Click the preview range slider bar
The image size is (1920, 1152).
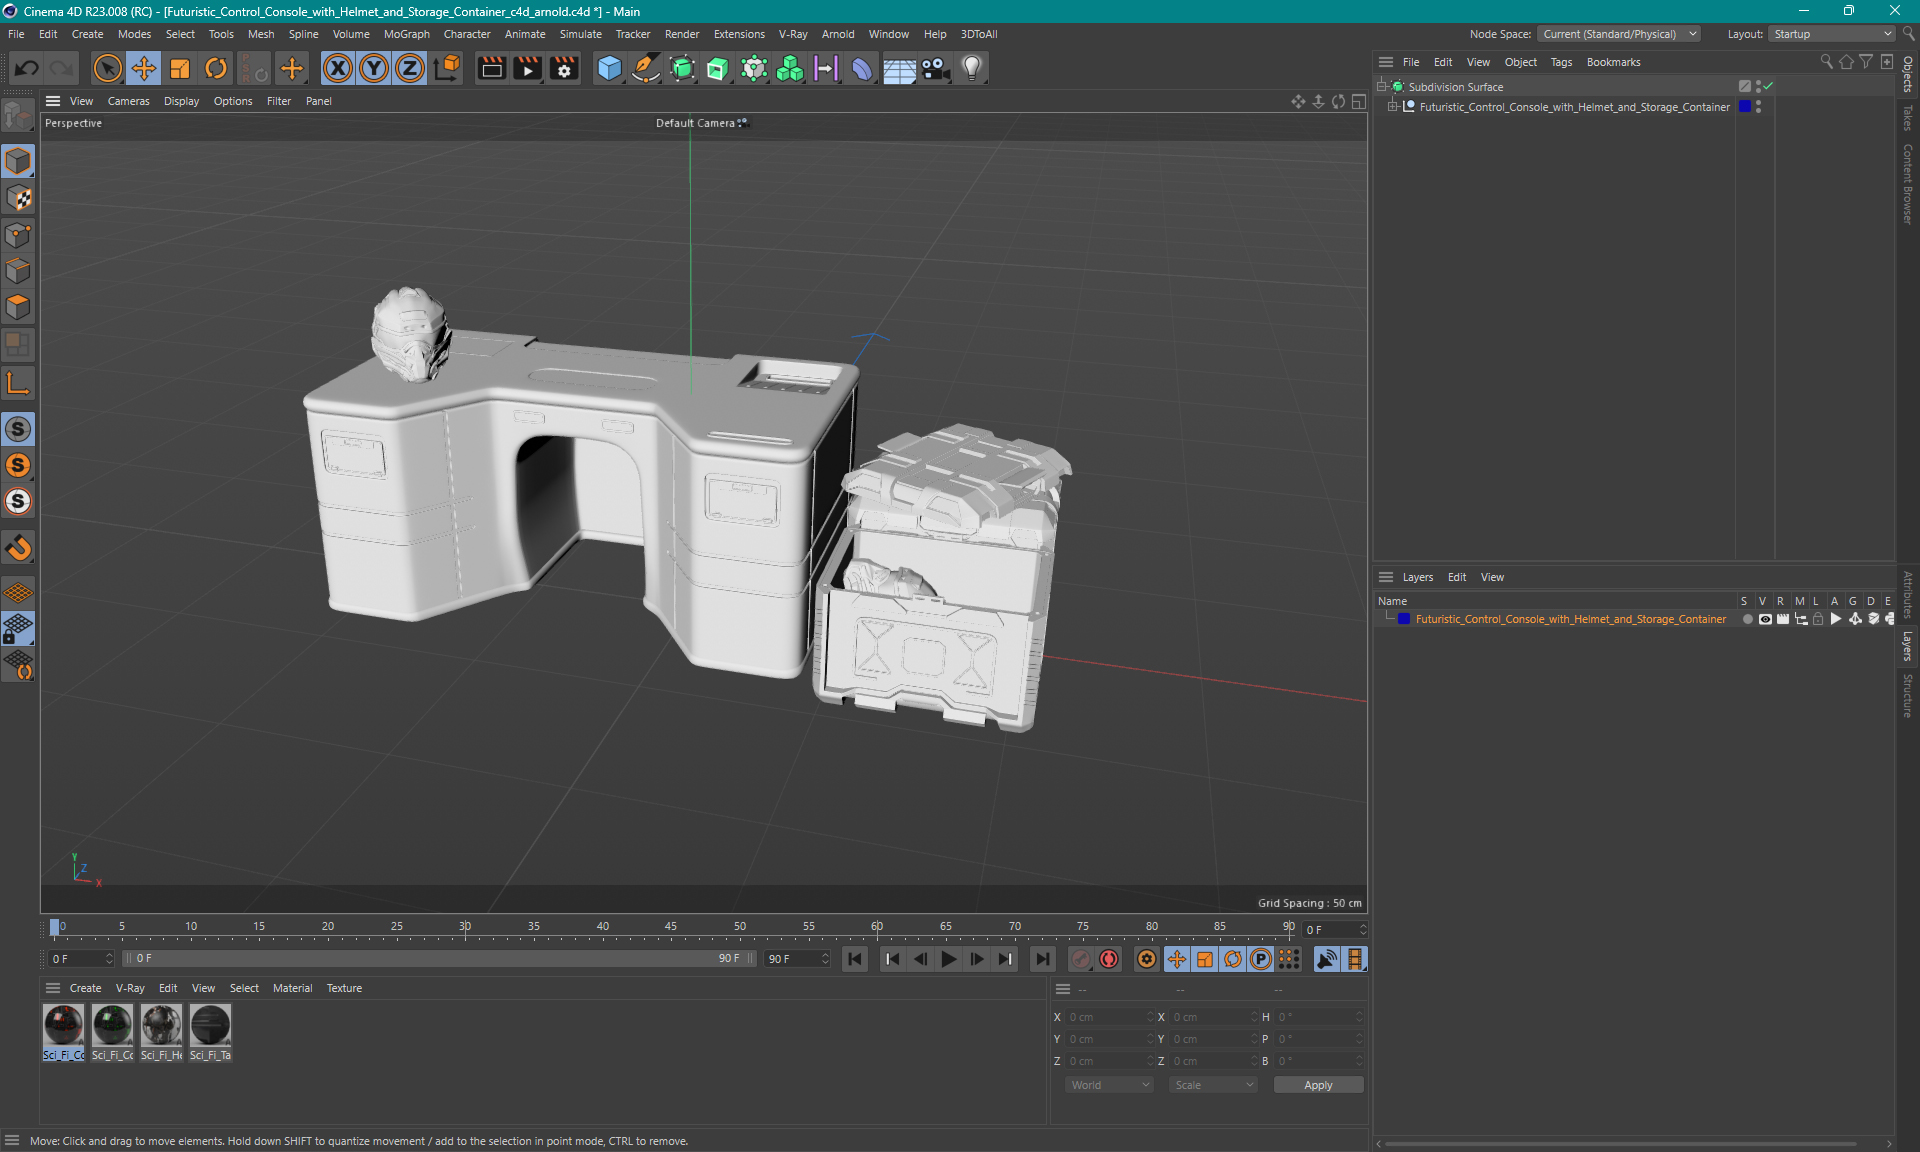click(x=438, y=958)
